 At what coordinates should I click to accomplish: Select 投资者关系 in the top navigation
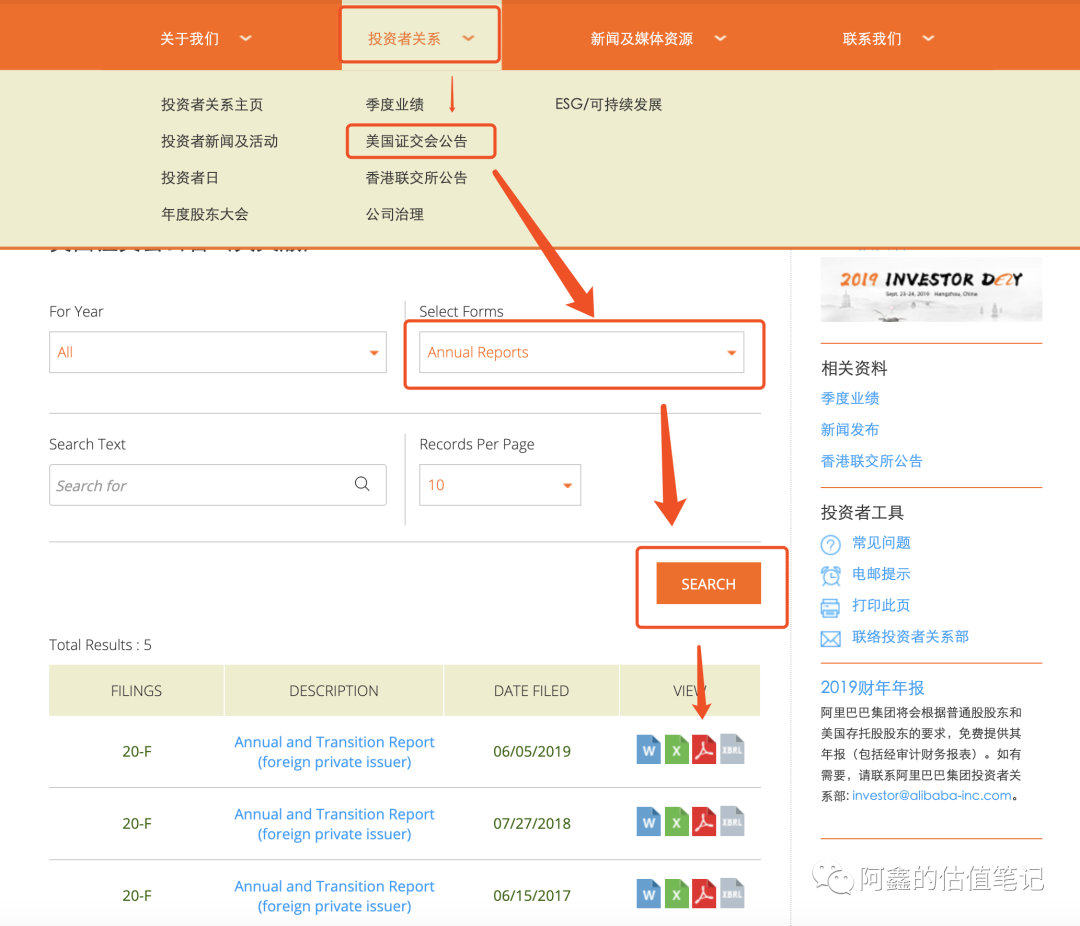pos(404,39)
